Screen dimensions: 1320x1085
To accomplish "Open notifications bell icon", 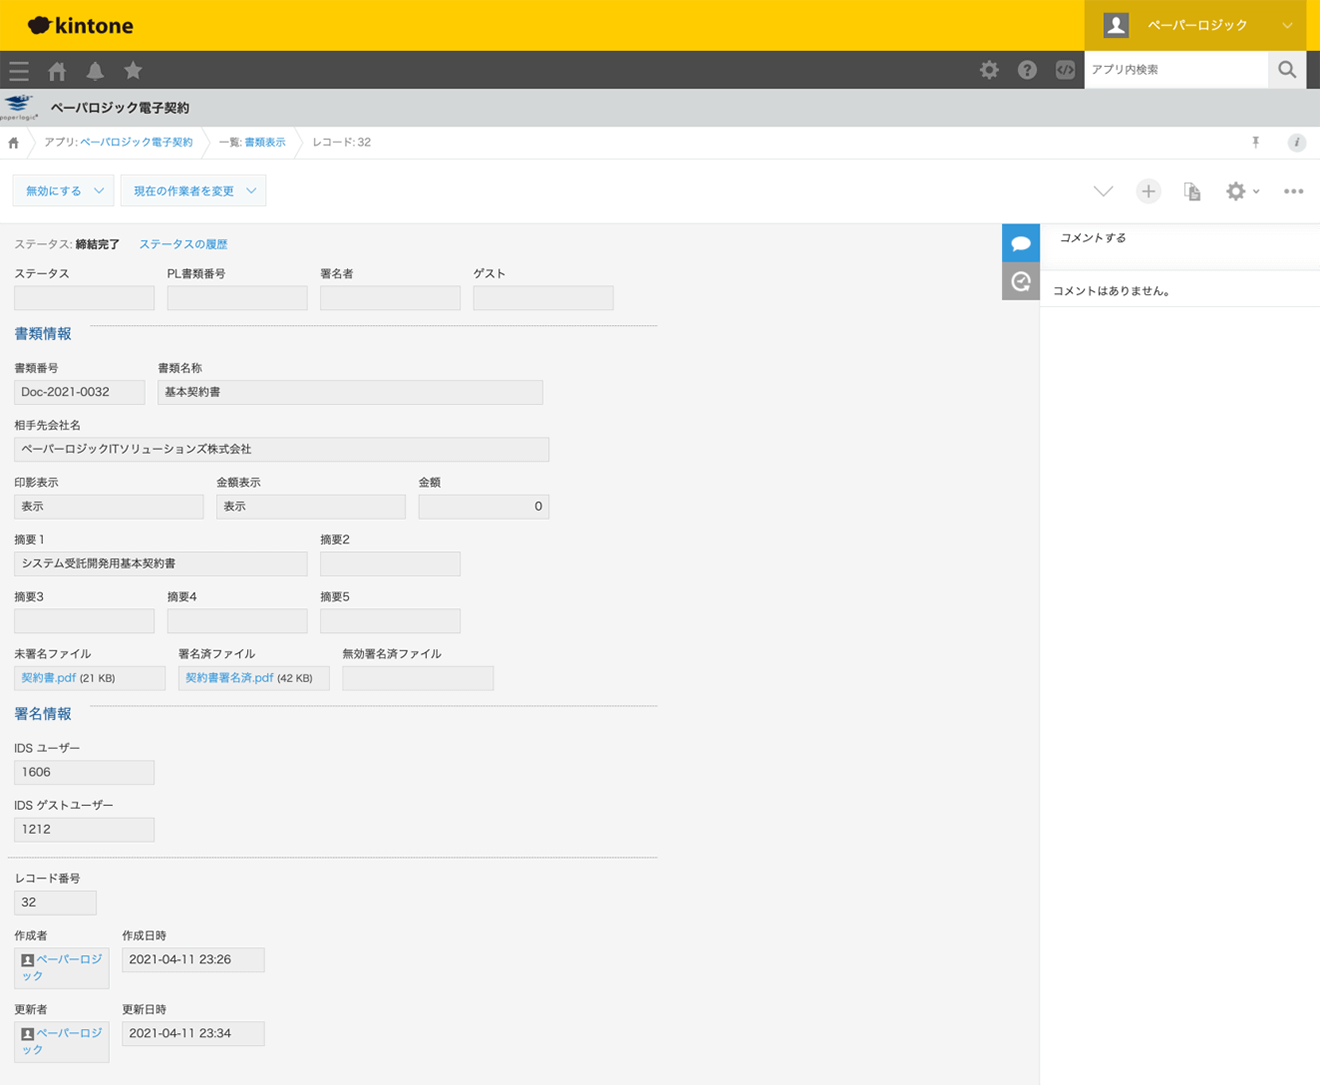I will [x=95, y=71].
